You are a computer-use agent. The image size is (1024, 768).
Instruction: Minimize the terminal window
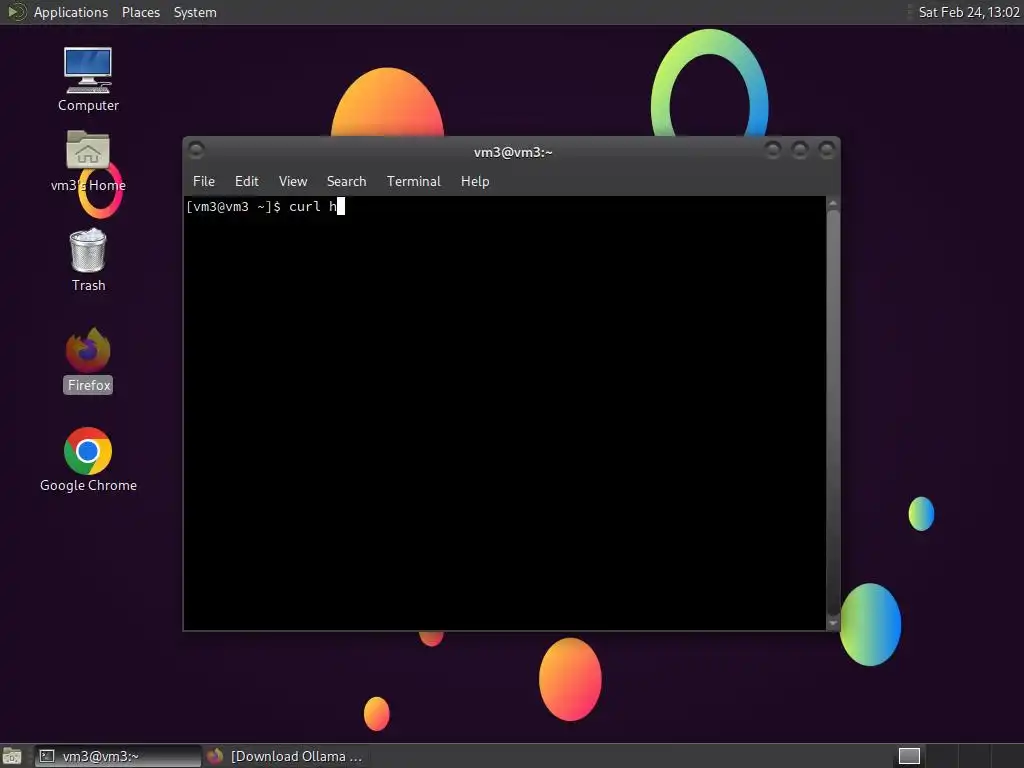[773, 150]
